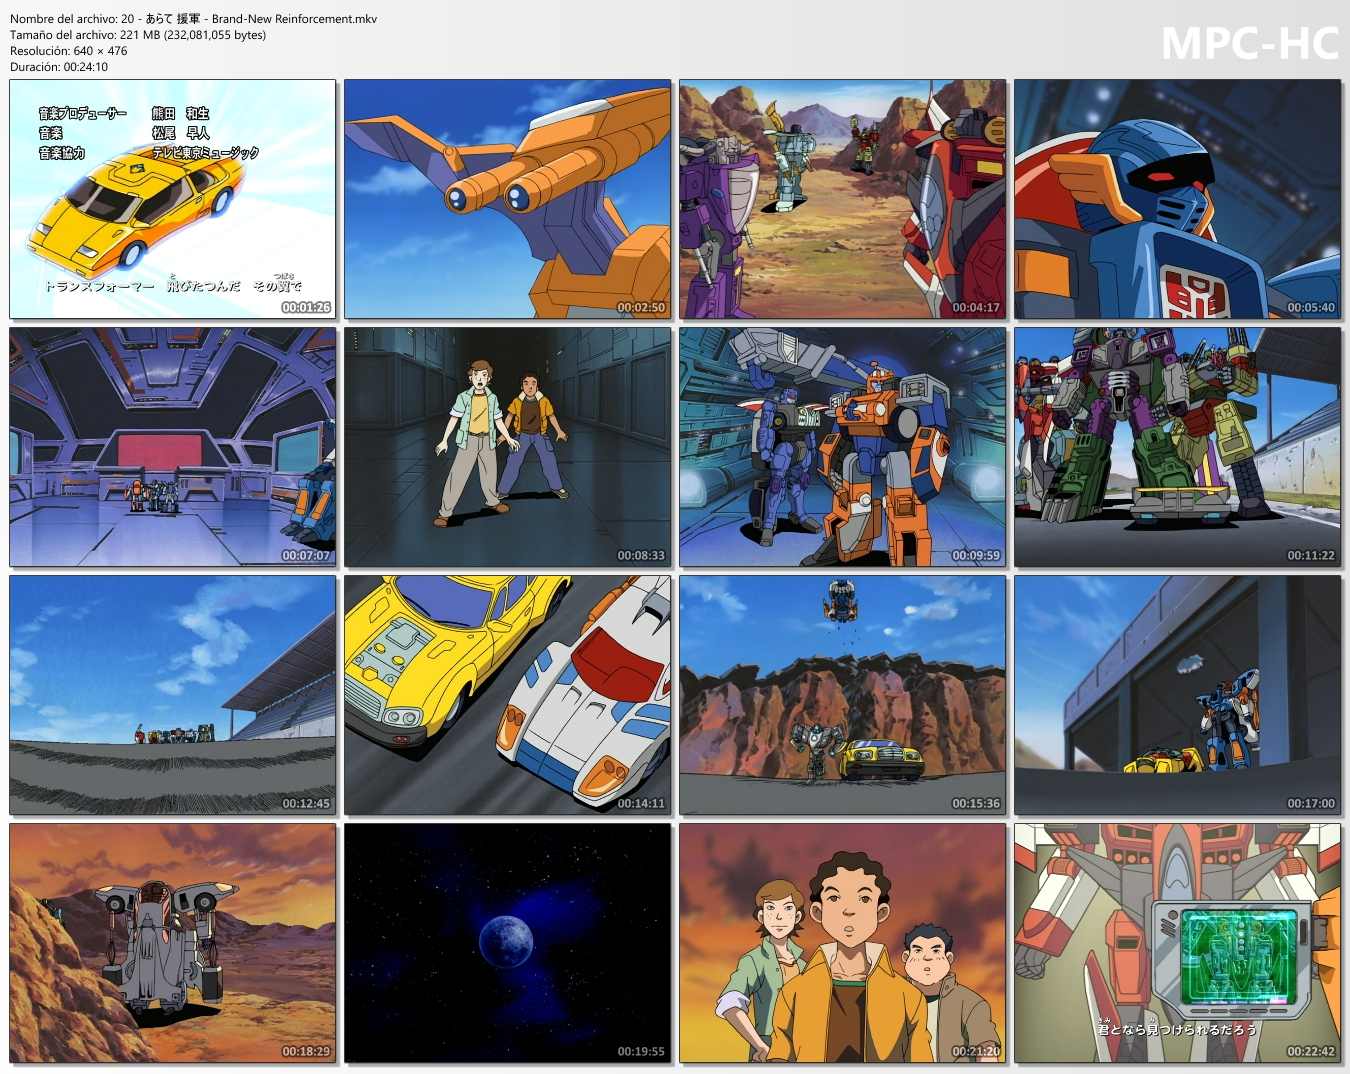Pick the thumbnail at 00:18:29

172,943
